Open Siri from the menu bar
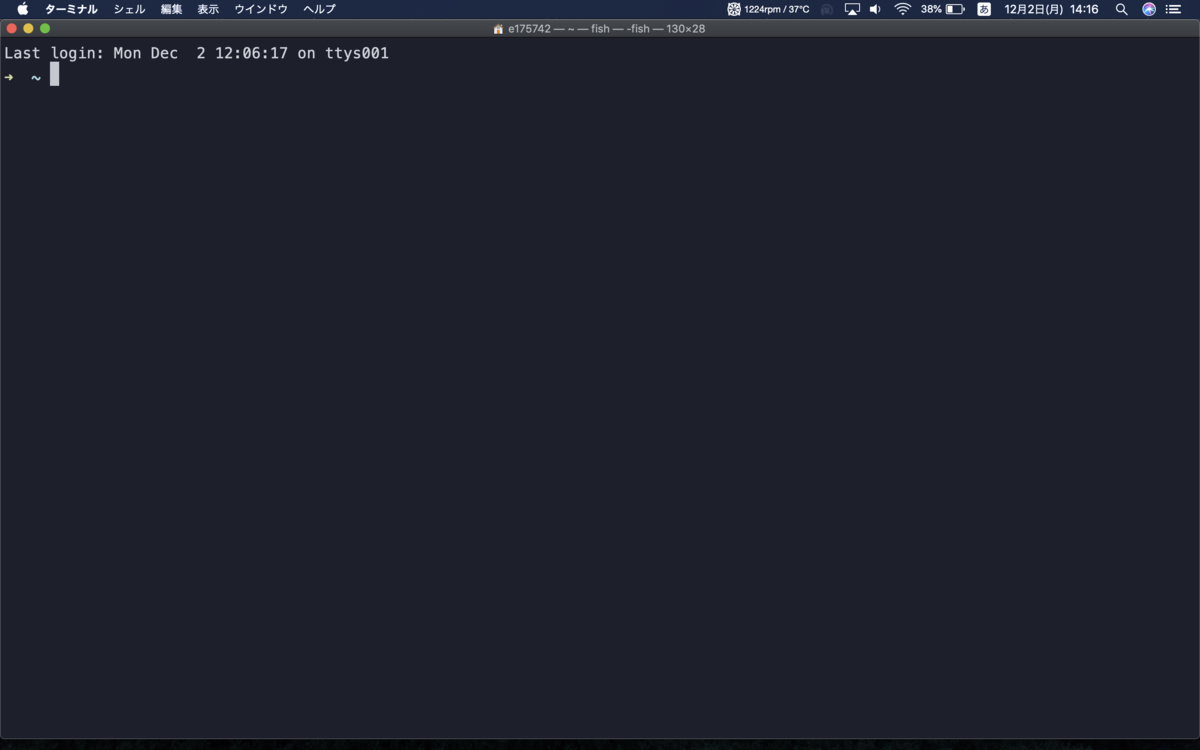The image size is (1200, 750). pyautogui.click(x=1149, y=9)
